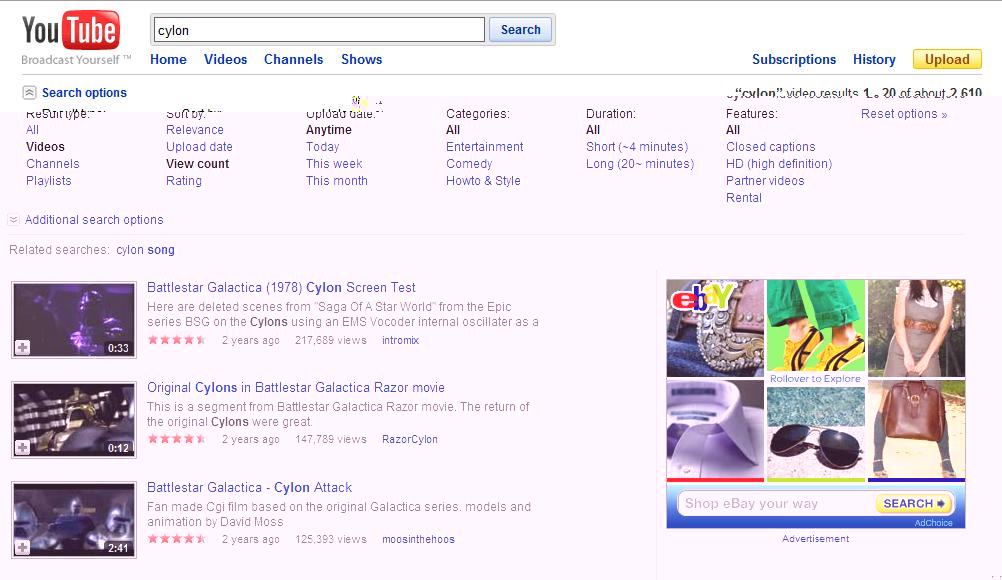
Task: Filter uploads to This month
Action: click(x=337, y=181)
